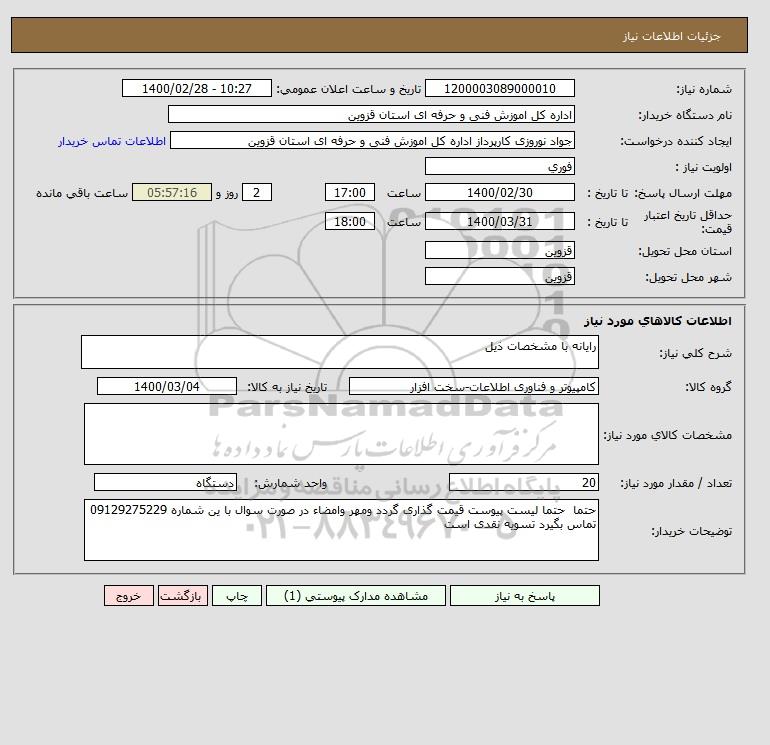770x745 pixels.
Task: Click label واحد شمارش
Action: pos(290,483)
